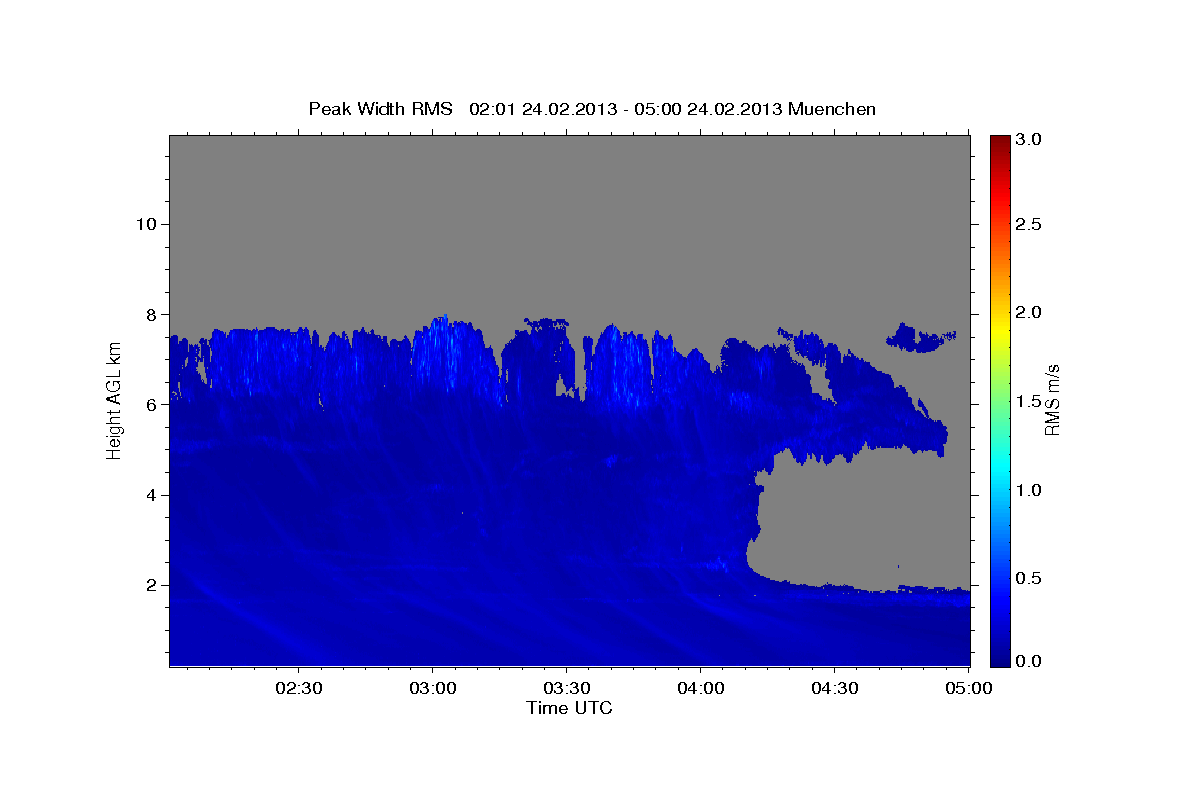
Task: Click the isolated cloud patch near 04:50
Action: 921,337
